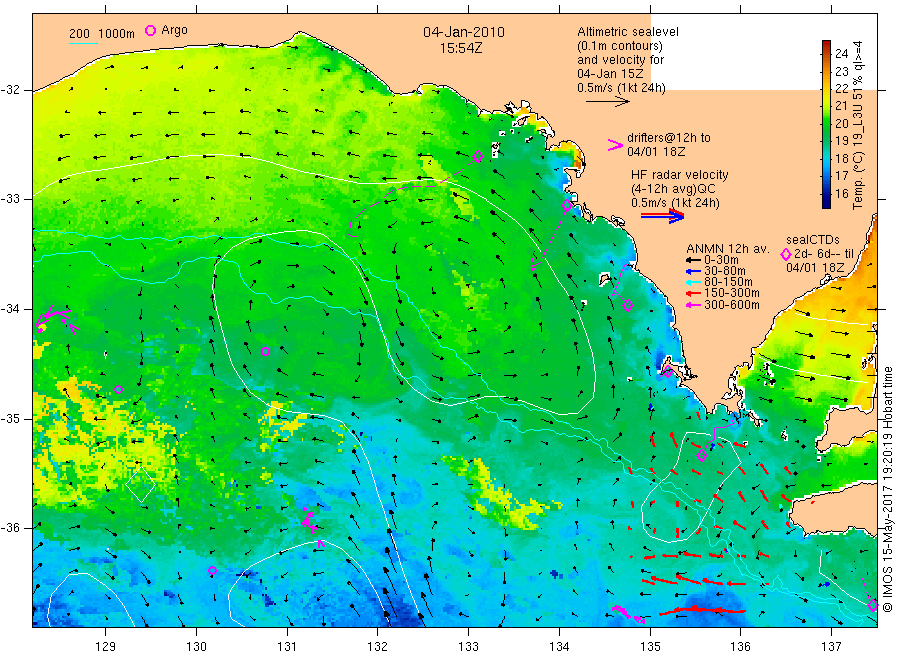The width and height of the screenshot is (900, 660).
Task: Click the magenta sealCTDs diamond legend symbol
Action: [x=786, y=254]
